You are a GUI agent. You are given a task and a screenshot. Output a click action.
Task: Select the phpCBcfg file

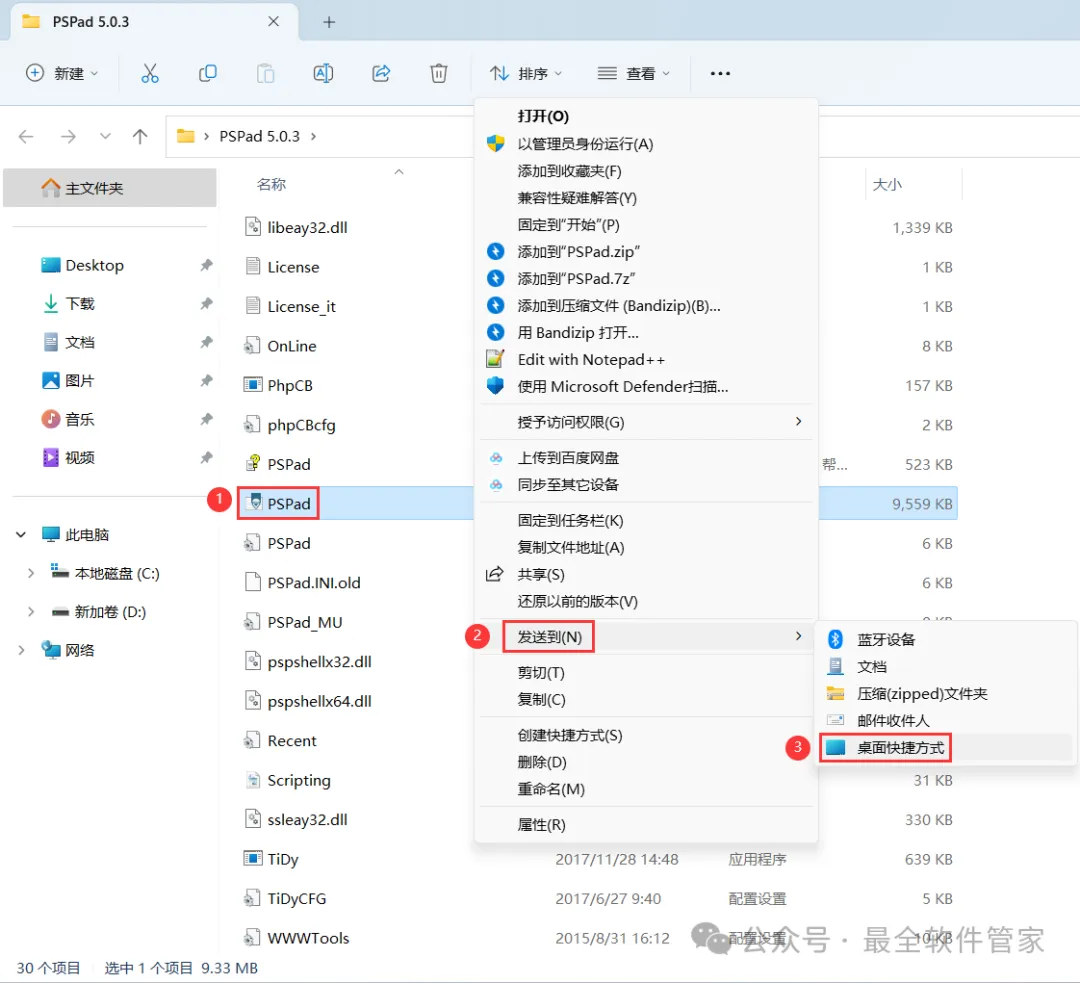point(301,424)
